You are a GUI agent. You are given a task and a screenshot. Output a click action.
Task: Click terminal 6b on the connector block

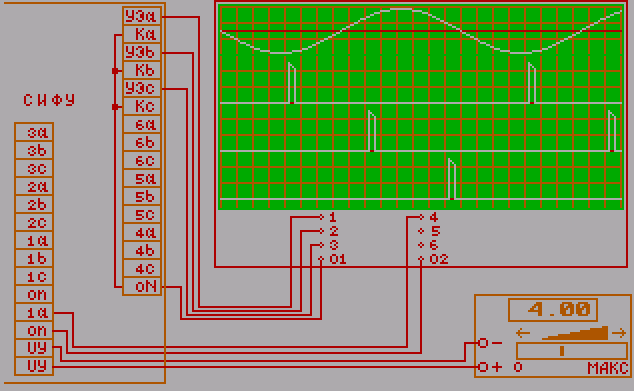(142, 142)
